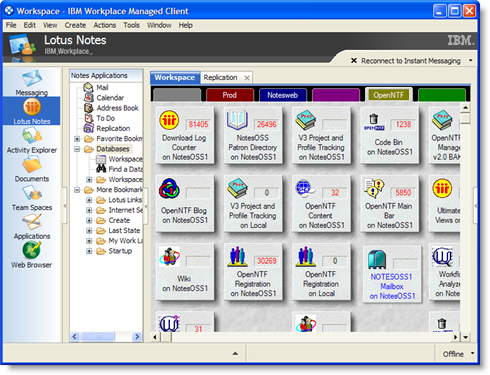
Task: Open Documents in the sidebar
Action: point(32,169)
